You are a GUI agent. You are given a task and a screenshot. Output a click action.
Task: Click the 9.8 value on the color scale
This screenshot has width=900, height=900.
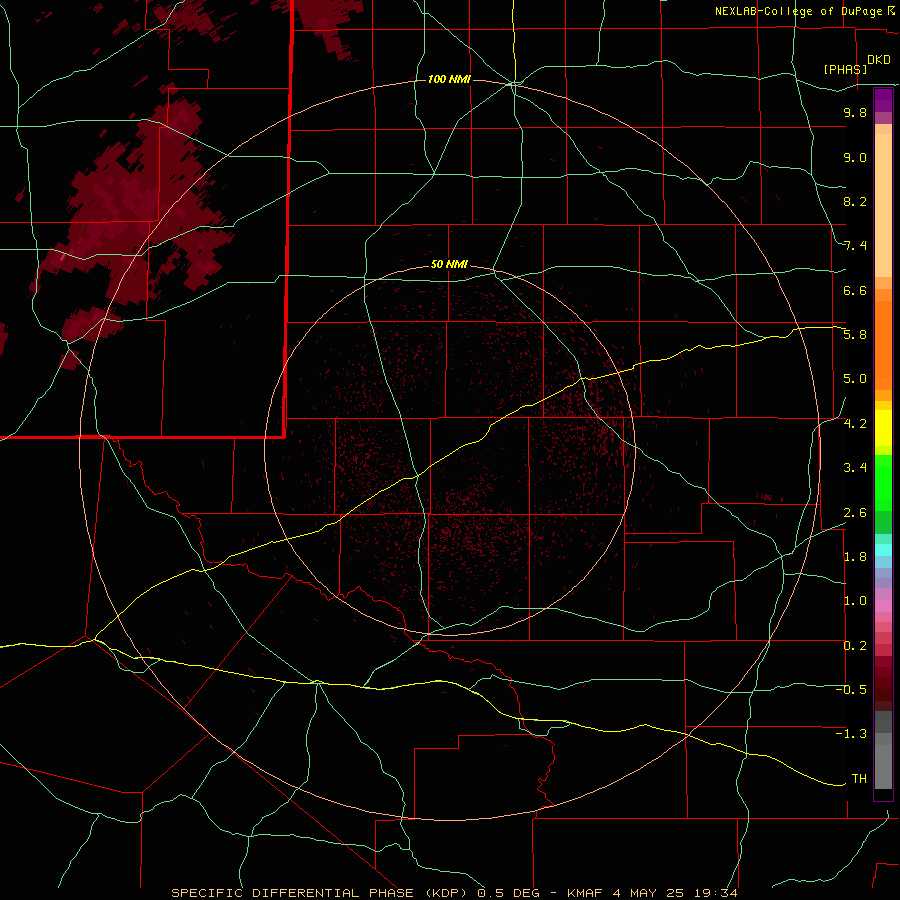tap(855, 112)
